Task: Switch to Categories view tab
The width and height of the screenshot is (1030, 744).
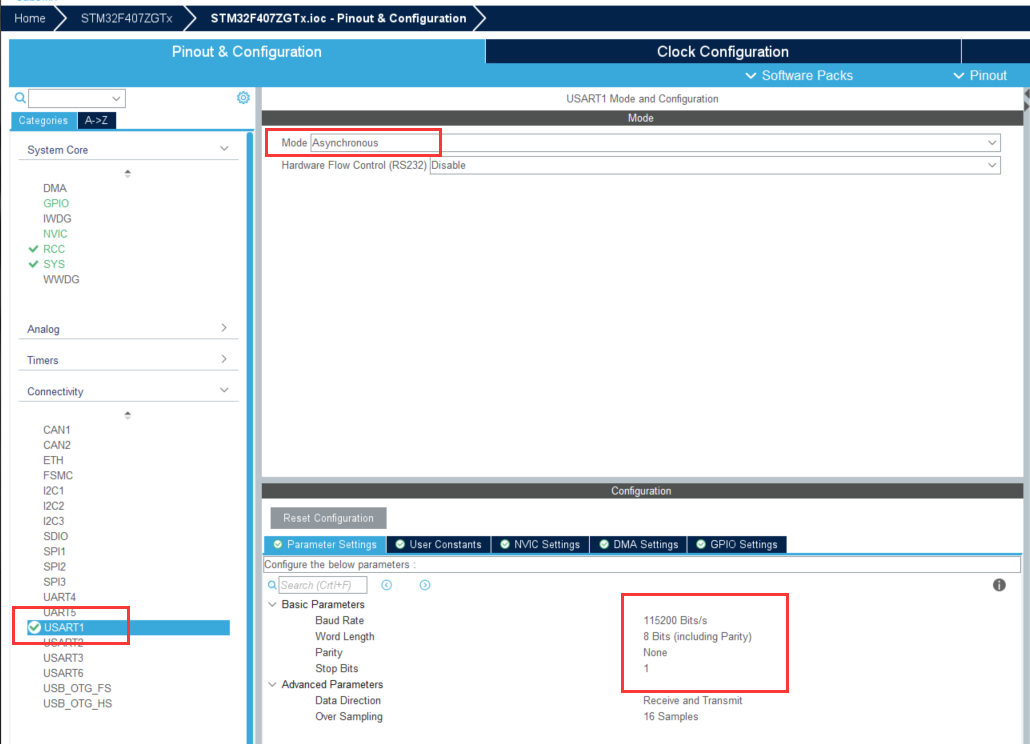Action: (x=43, y=120)
